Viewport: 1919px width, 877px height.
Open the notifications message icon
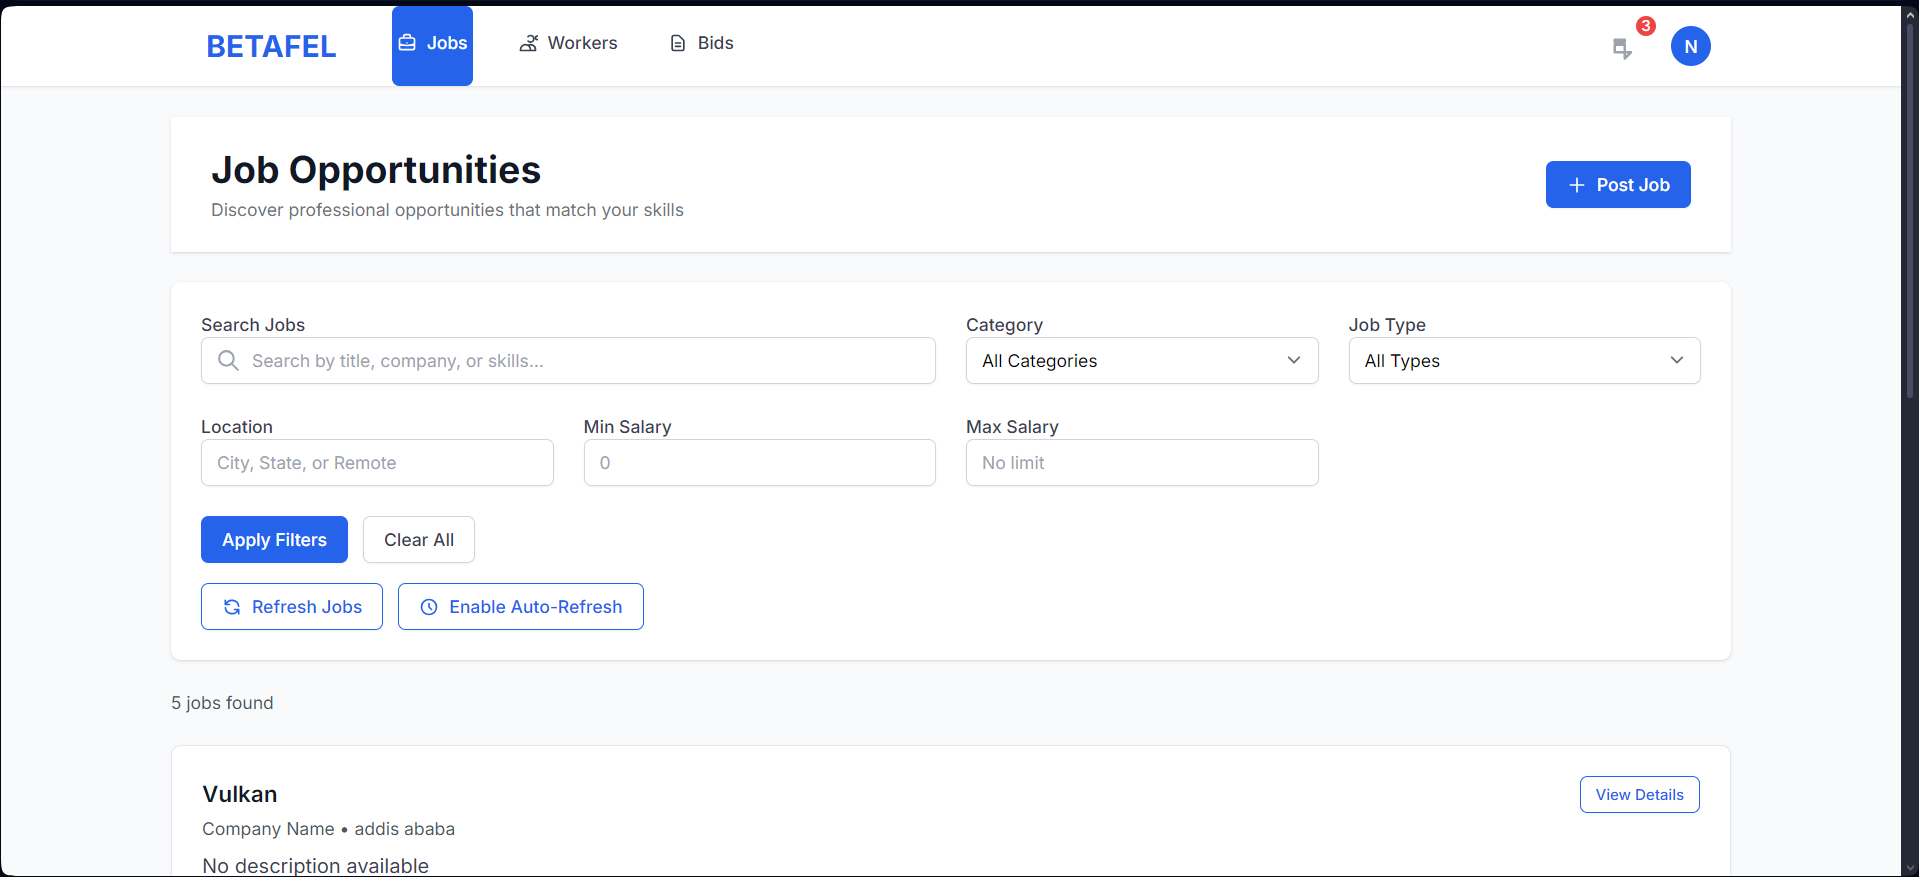coord(1621,48)
